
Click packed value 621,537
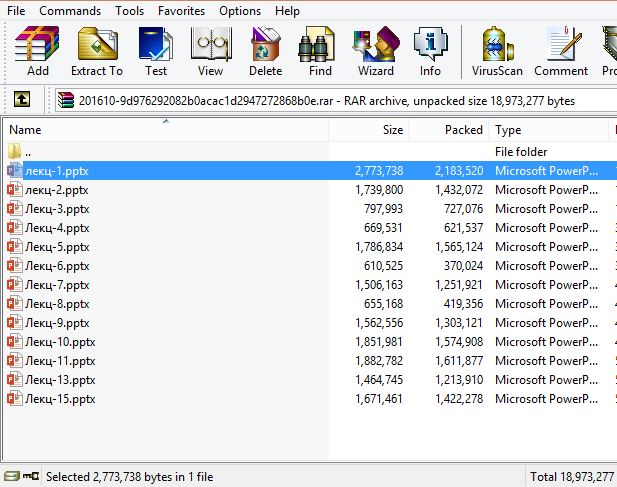pos(463,228)
